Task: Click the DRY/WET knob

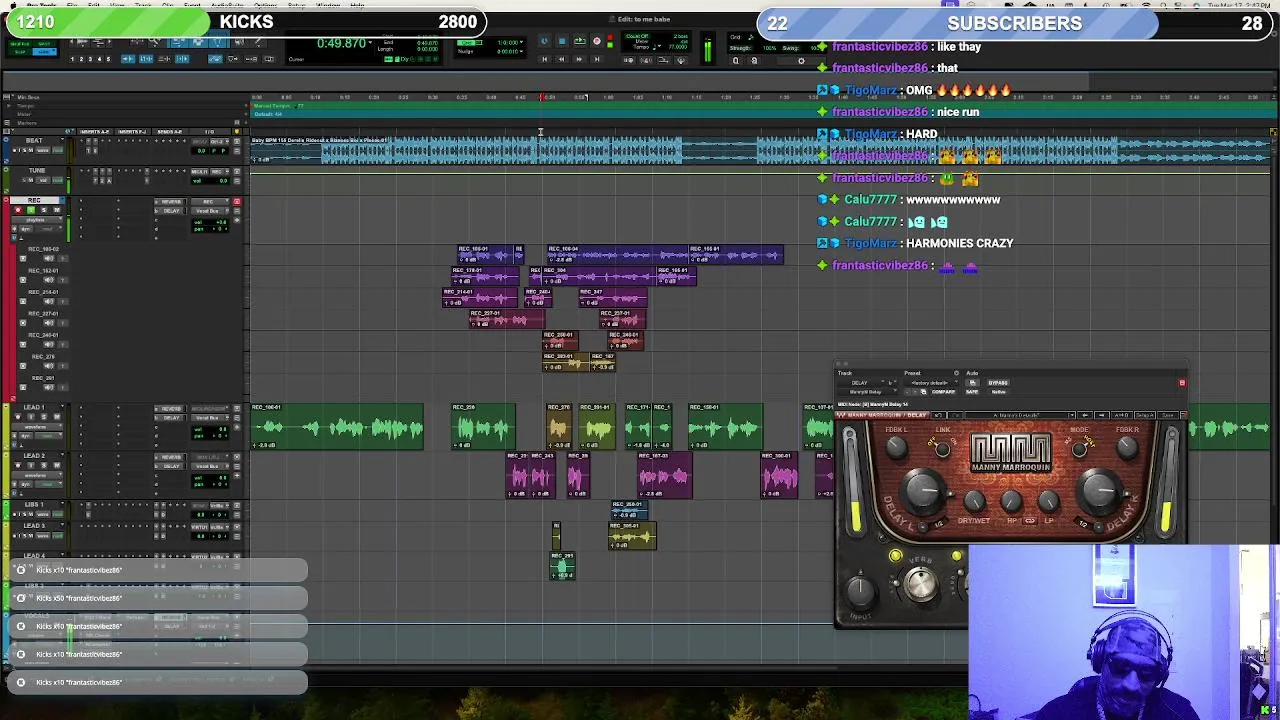Action: (975, 501)
